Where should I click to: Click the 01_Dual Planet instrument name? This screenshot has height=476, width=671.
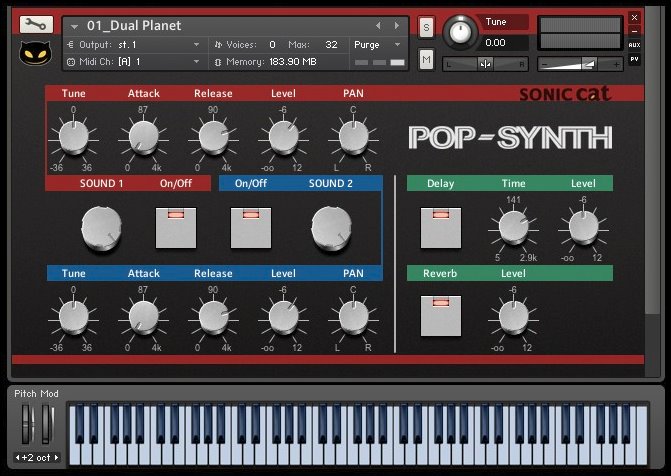click(134, 26)
